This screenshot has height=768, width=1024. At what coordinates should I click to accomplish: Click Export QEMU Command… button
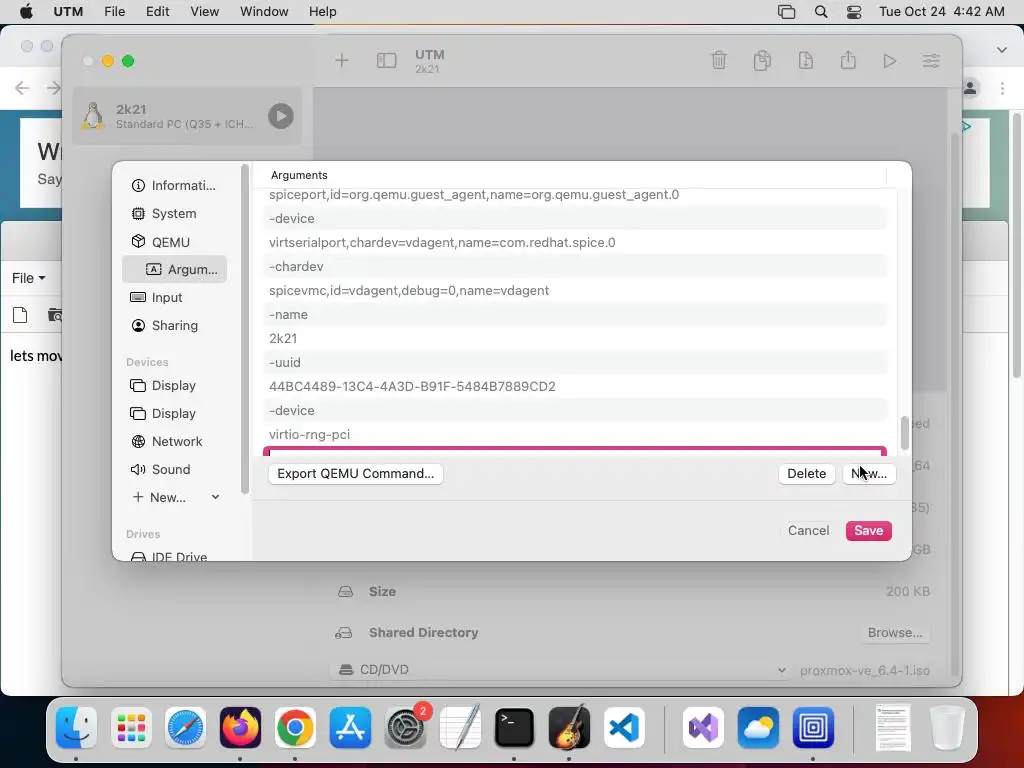(355, 473)
